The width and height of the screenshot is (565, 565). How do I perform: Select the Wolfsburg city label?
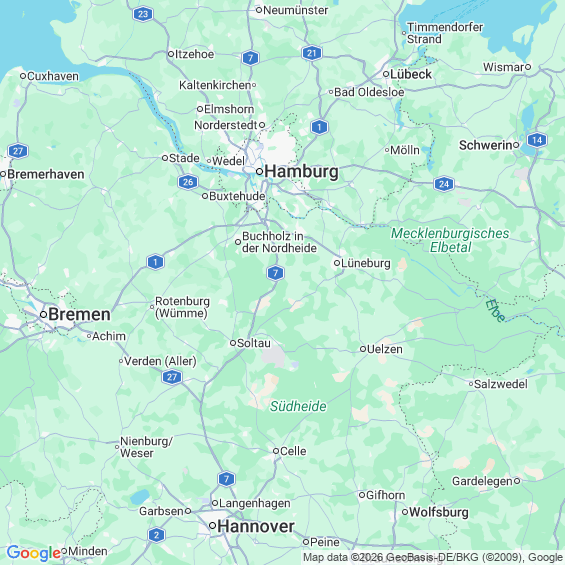439,512
